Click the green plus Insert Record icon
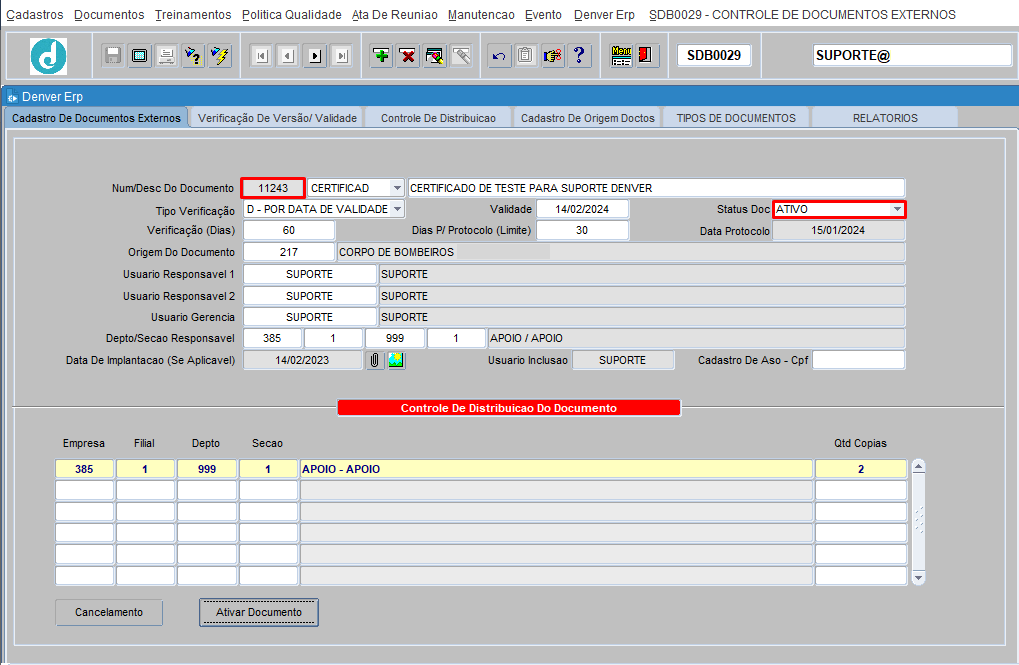This screenshot has width=1019, height=665. (x=381, y=56)
